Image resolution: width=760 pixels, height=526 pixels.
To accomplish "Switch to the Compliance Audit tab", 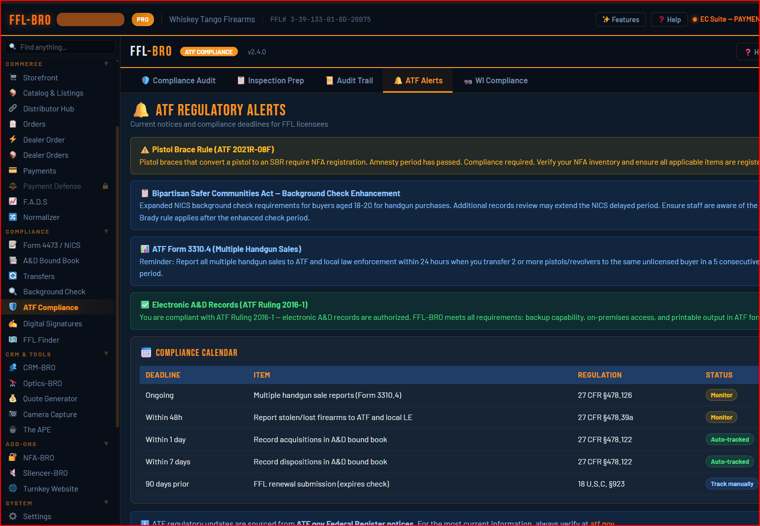I will click(178, 80).
